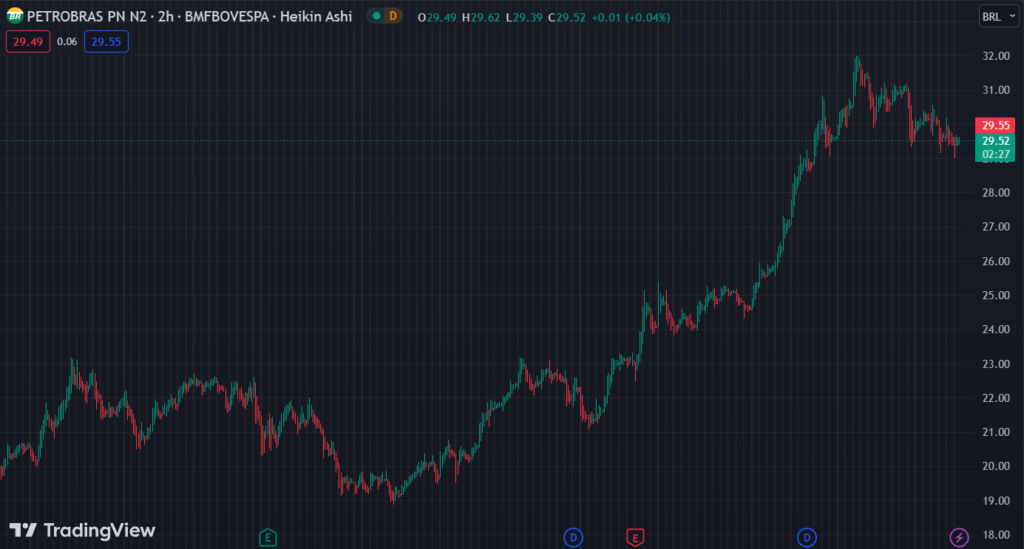Click the O29.49 open value

437,17
